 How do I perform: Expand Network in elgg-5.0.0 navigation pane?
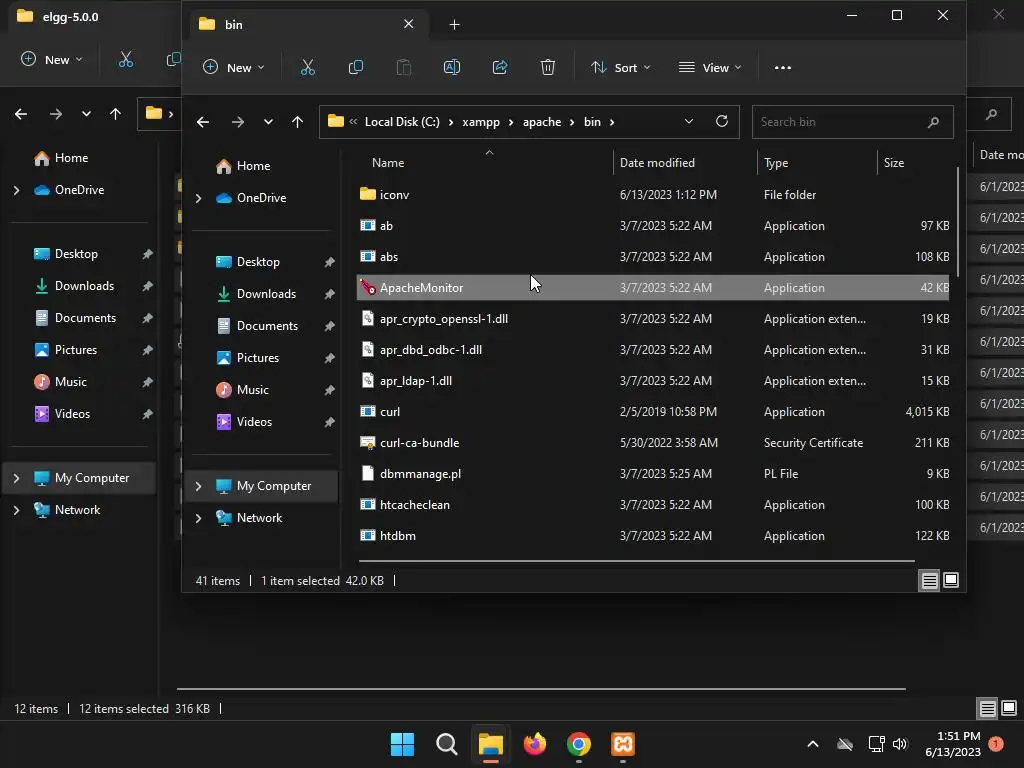click(x=16, y=510)
